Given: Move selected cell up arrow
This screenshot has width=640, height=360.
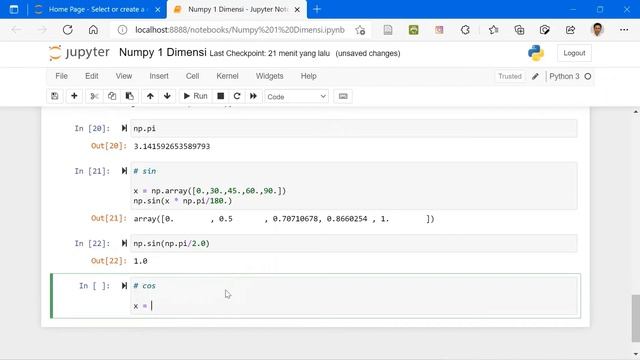Looking at the screenshot, I should pyautogui.click(x=150, y=96).
